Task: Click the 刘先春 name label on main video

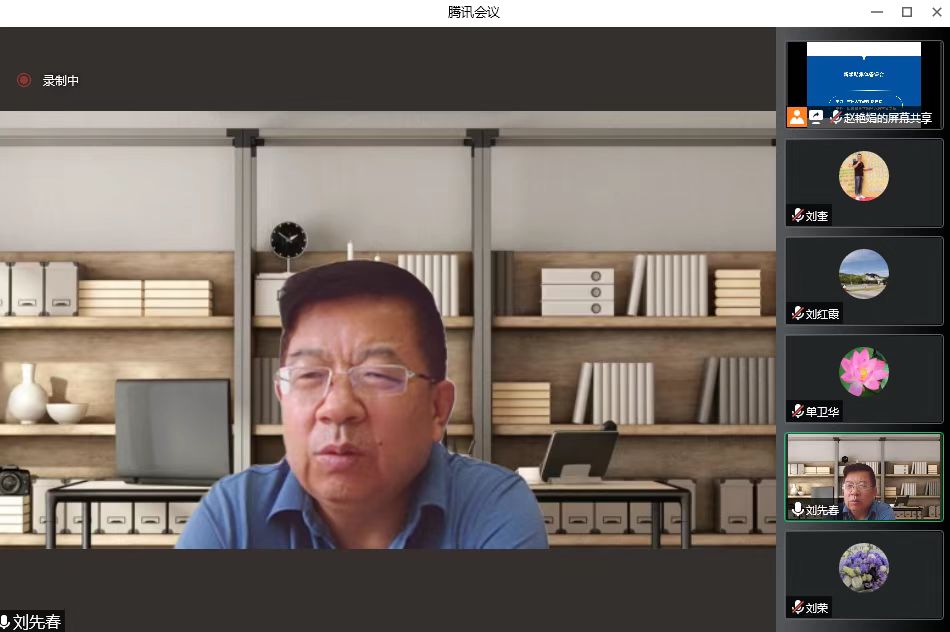Action: tap(37, 622)
